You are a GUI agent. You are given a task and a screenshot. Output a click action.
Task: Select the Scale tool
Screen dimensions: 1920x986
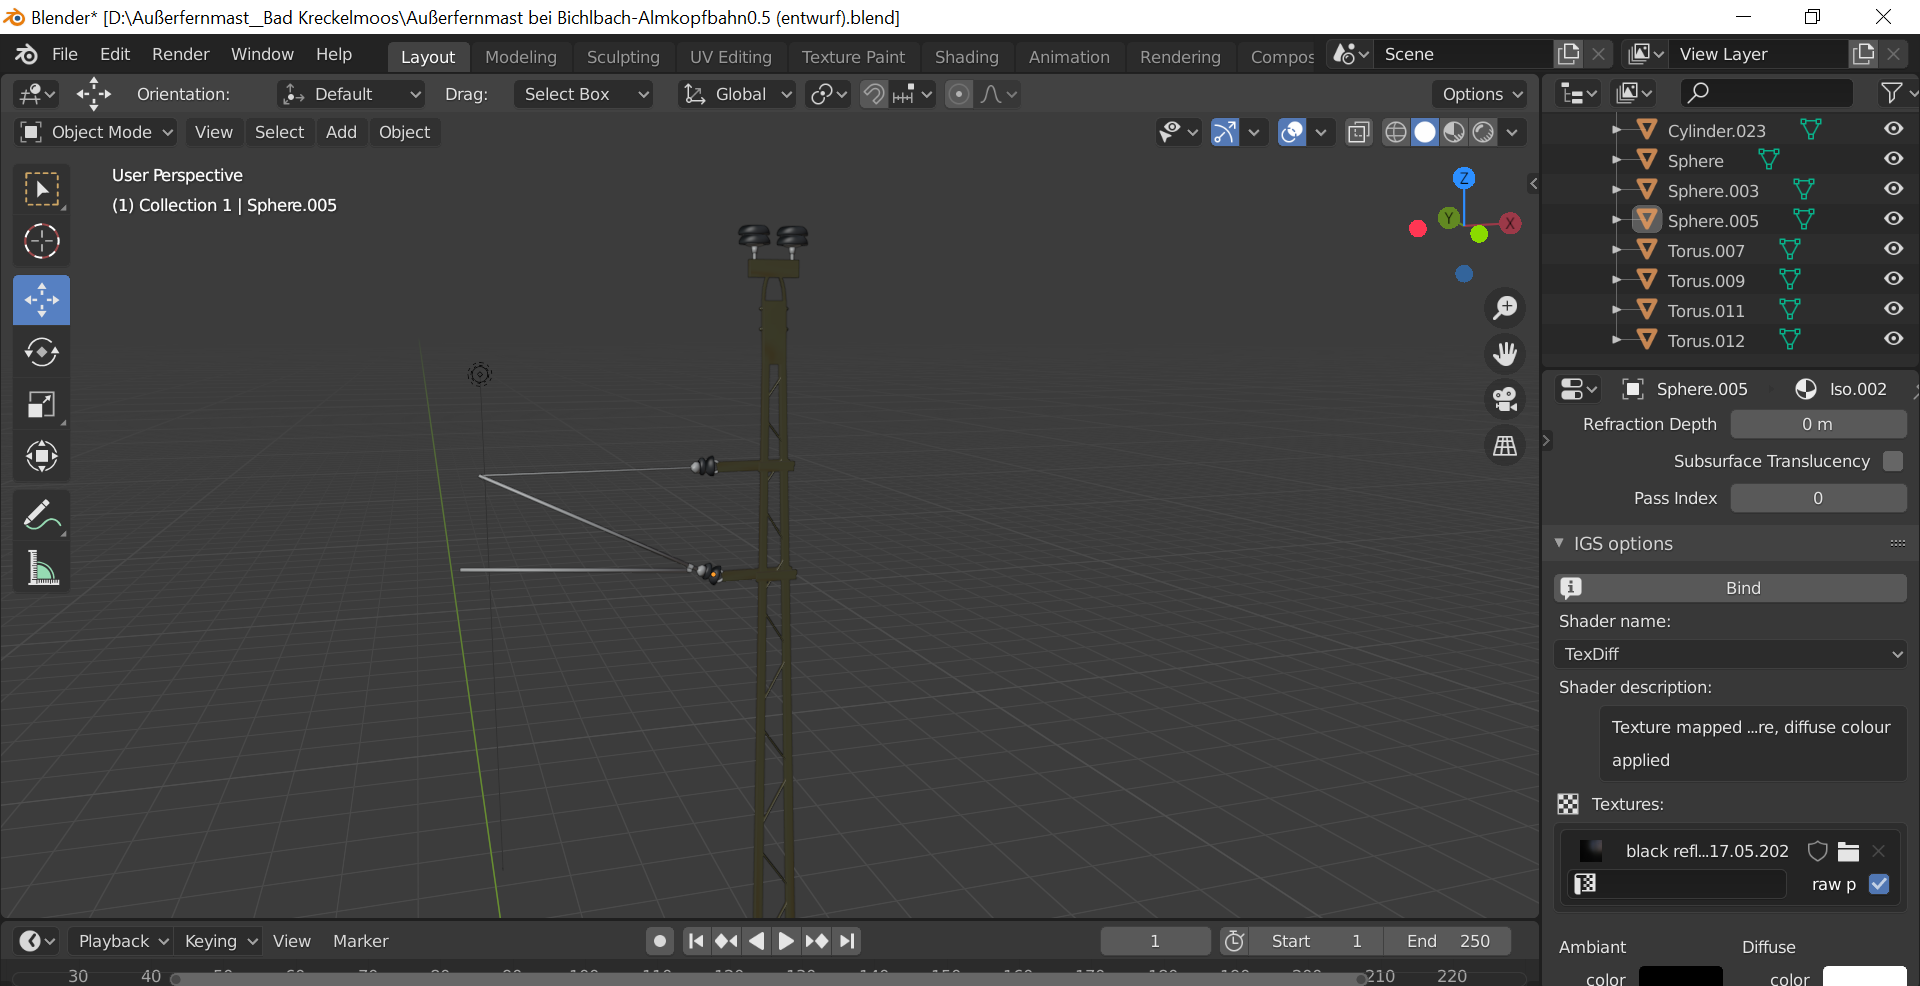click(x=41, y=405)
